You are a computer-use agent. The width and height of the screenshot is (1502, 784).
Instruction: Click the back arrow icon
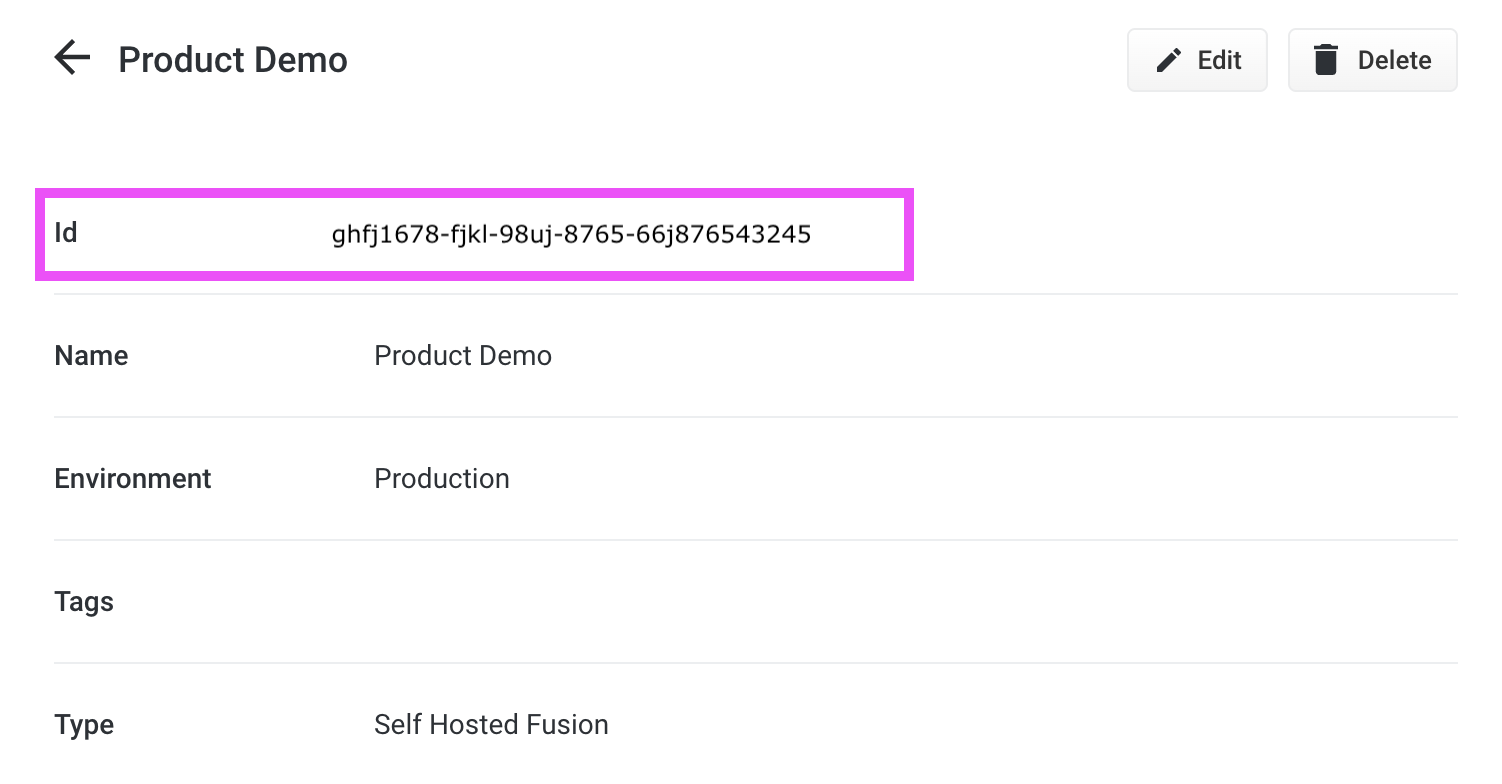[x=72, y=59]
